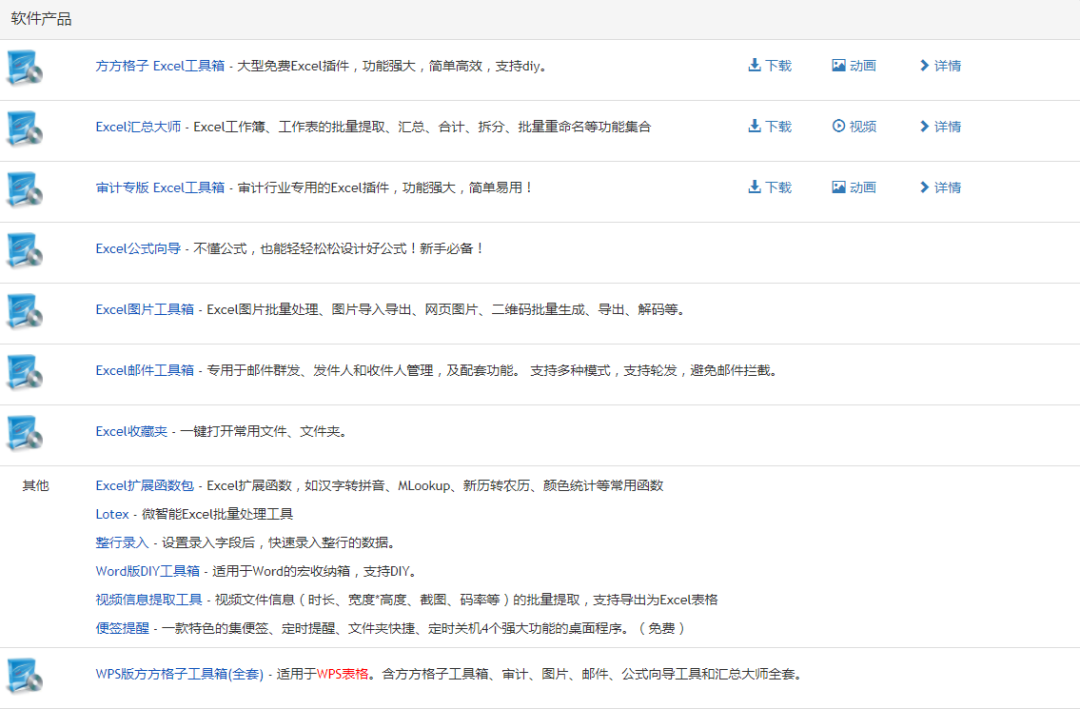Click the product icon beside 审计专版 Excel工具箱

[x=24, y=189]
